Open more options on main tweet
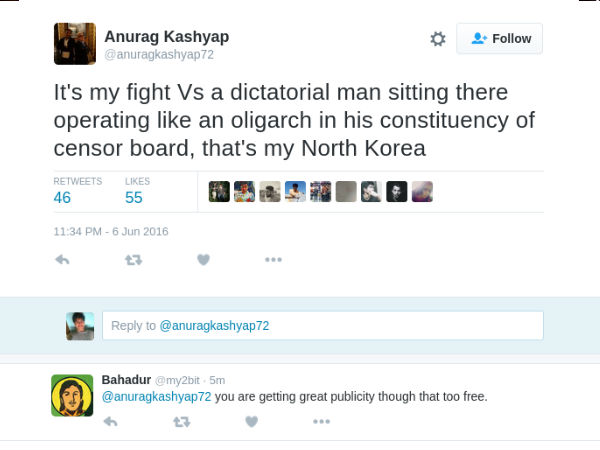This screenshot has height=450, width=600. pyautogui.click(x=273, y=260)
